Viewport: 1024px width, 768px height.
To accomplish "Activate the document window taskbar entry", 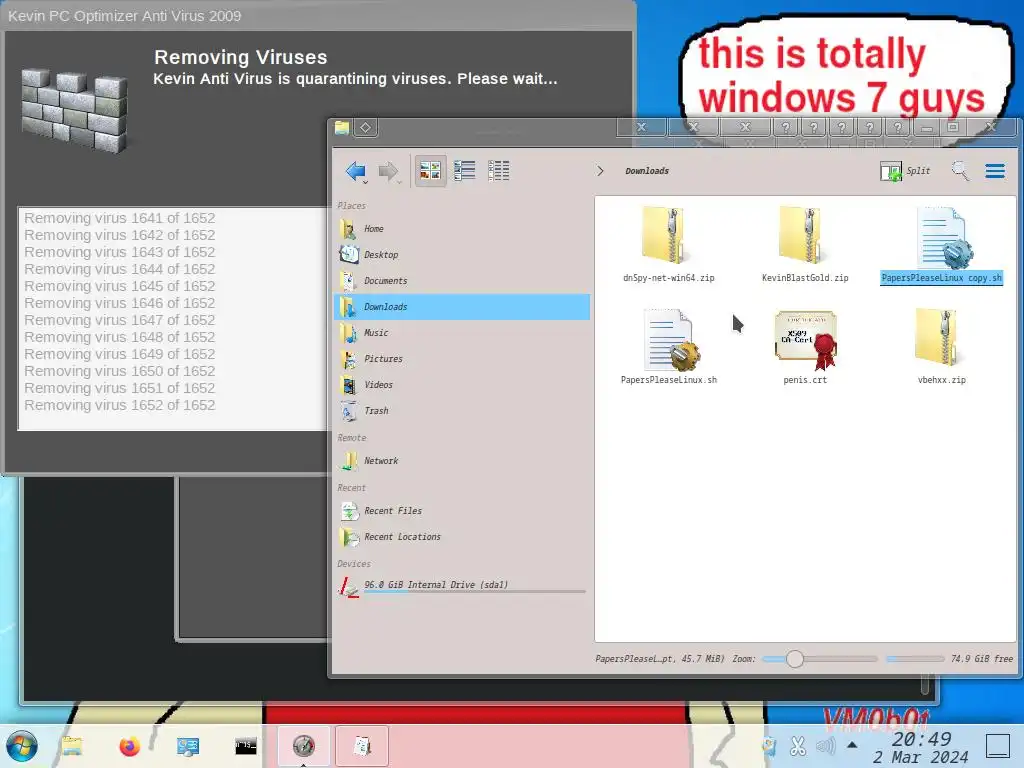I will [x=362, y=746].
